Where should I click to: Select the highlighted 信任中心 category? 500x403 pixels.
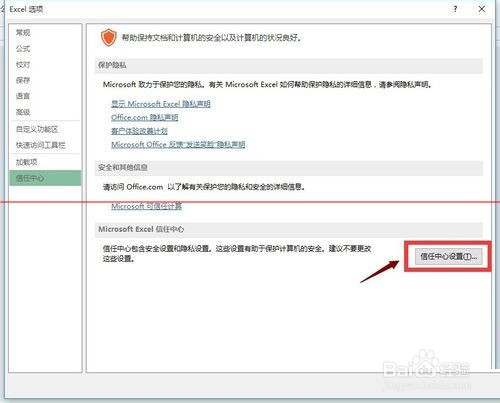point(45,178)
